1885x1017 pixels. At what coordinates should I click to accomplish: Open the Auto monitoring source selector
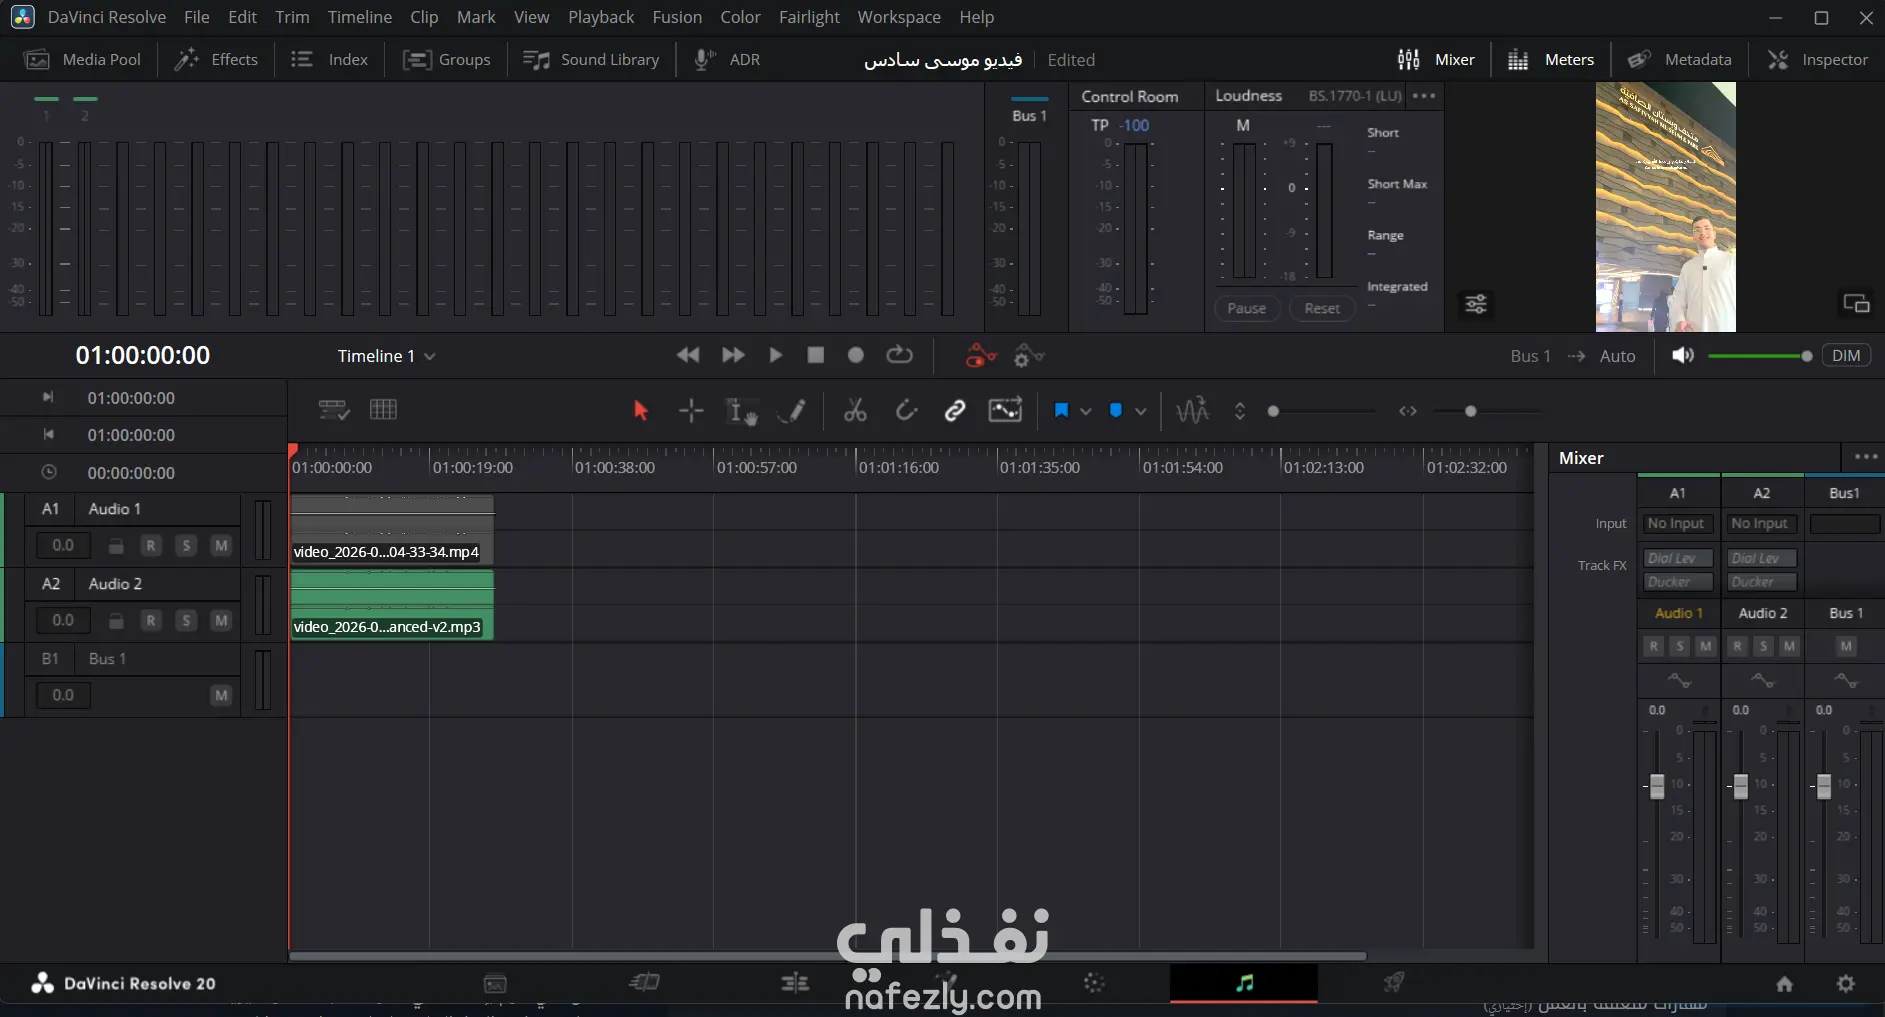pos(1617,356)
